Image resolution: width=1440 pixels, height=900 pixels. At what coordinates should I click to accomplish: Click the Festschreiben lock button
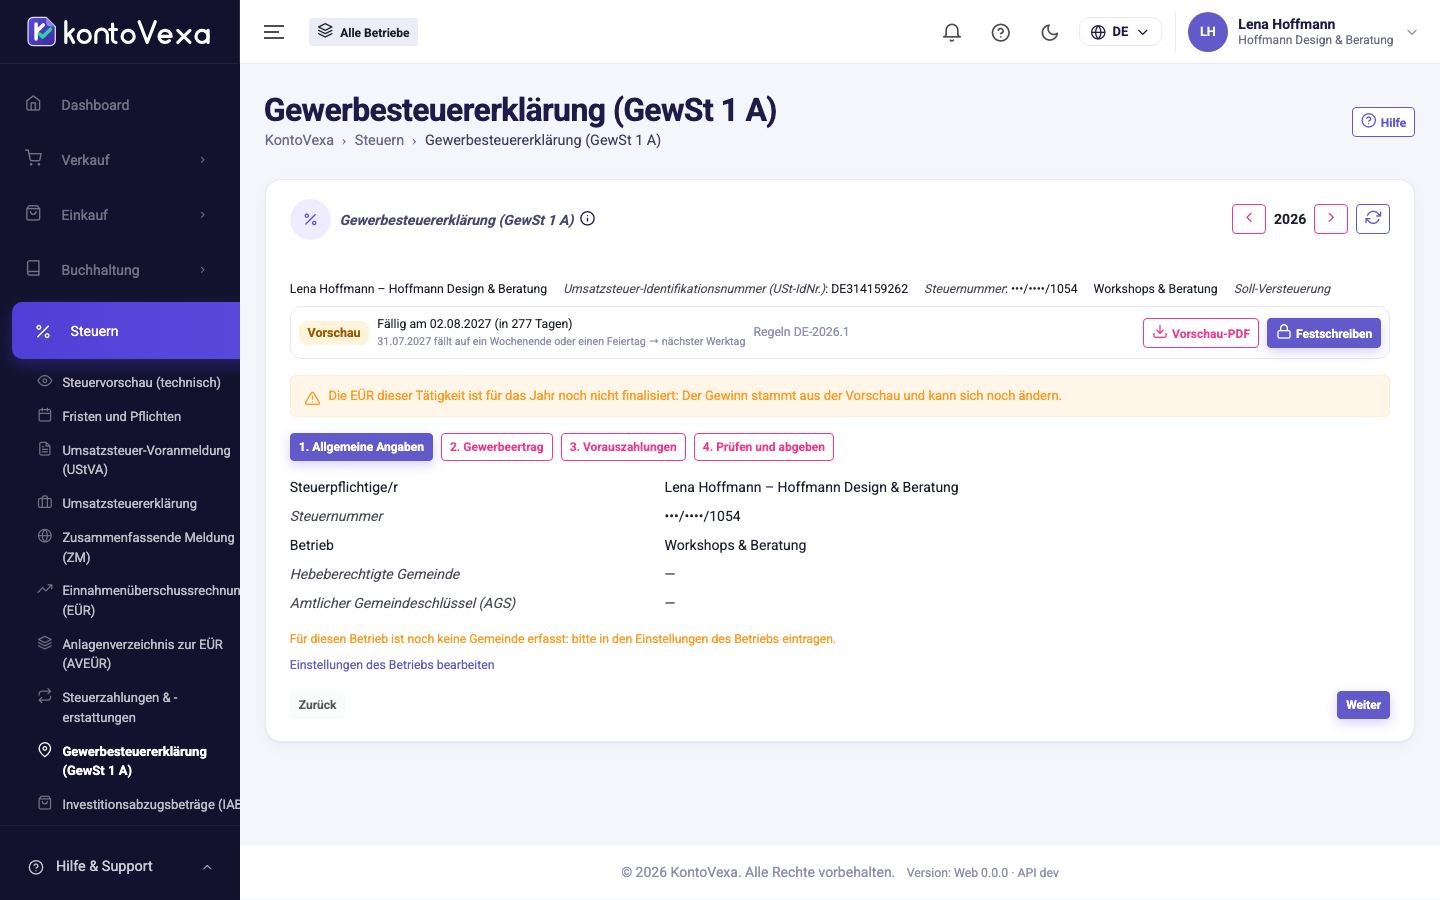[x=1324, y=333]
